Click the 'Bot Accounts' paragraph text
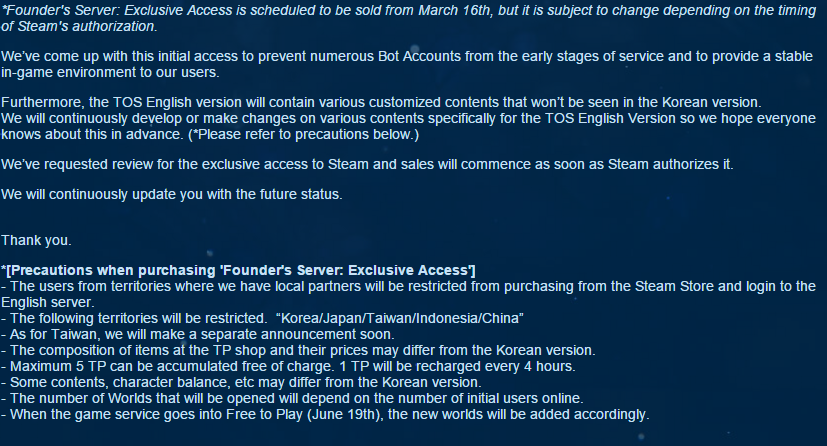 coord(407,64)
